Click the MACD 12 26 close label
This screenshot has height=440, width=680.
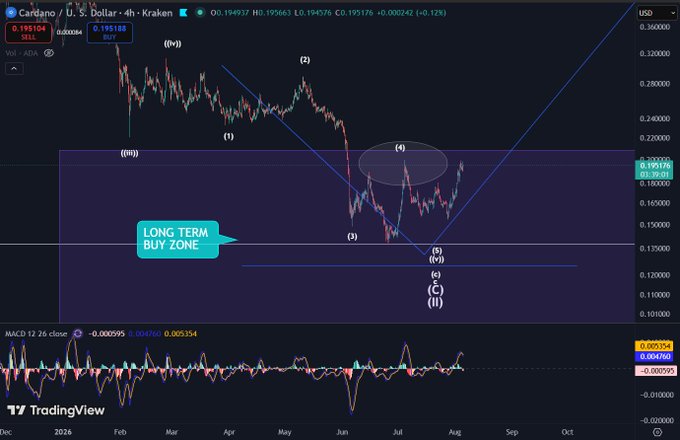pyautogui.click(x=36, y=333)
